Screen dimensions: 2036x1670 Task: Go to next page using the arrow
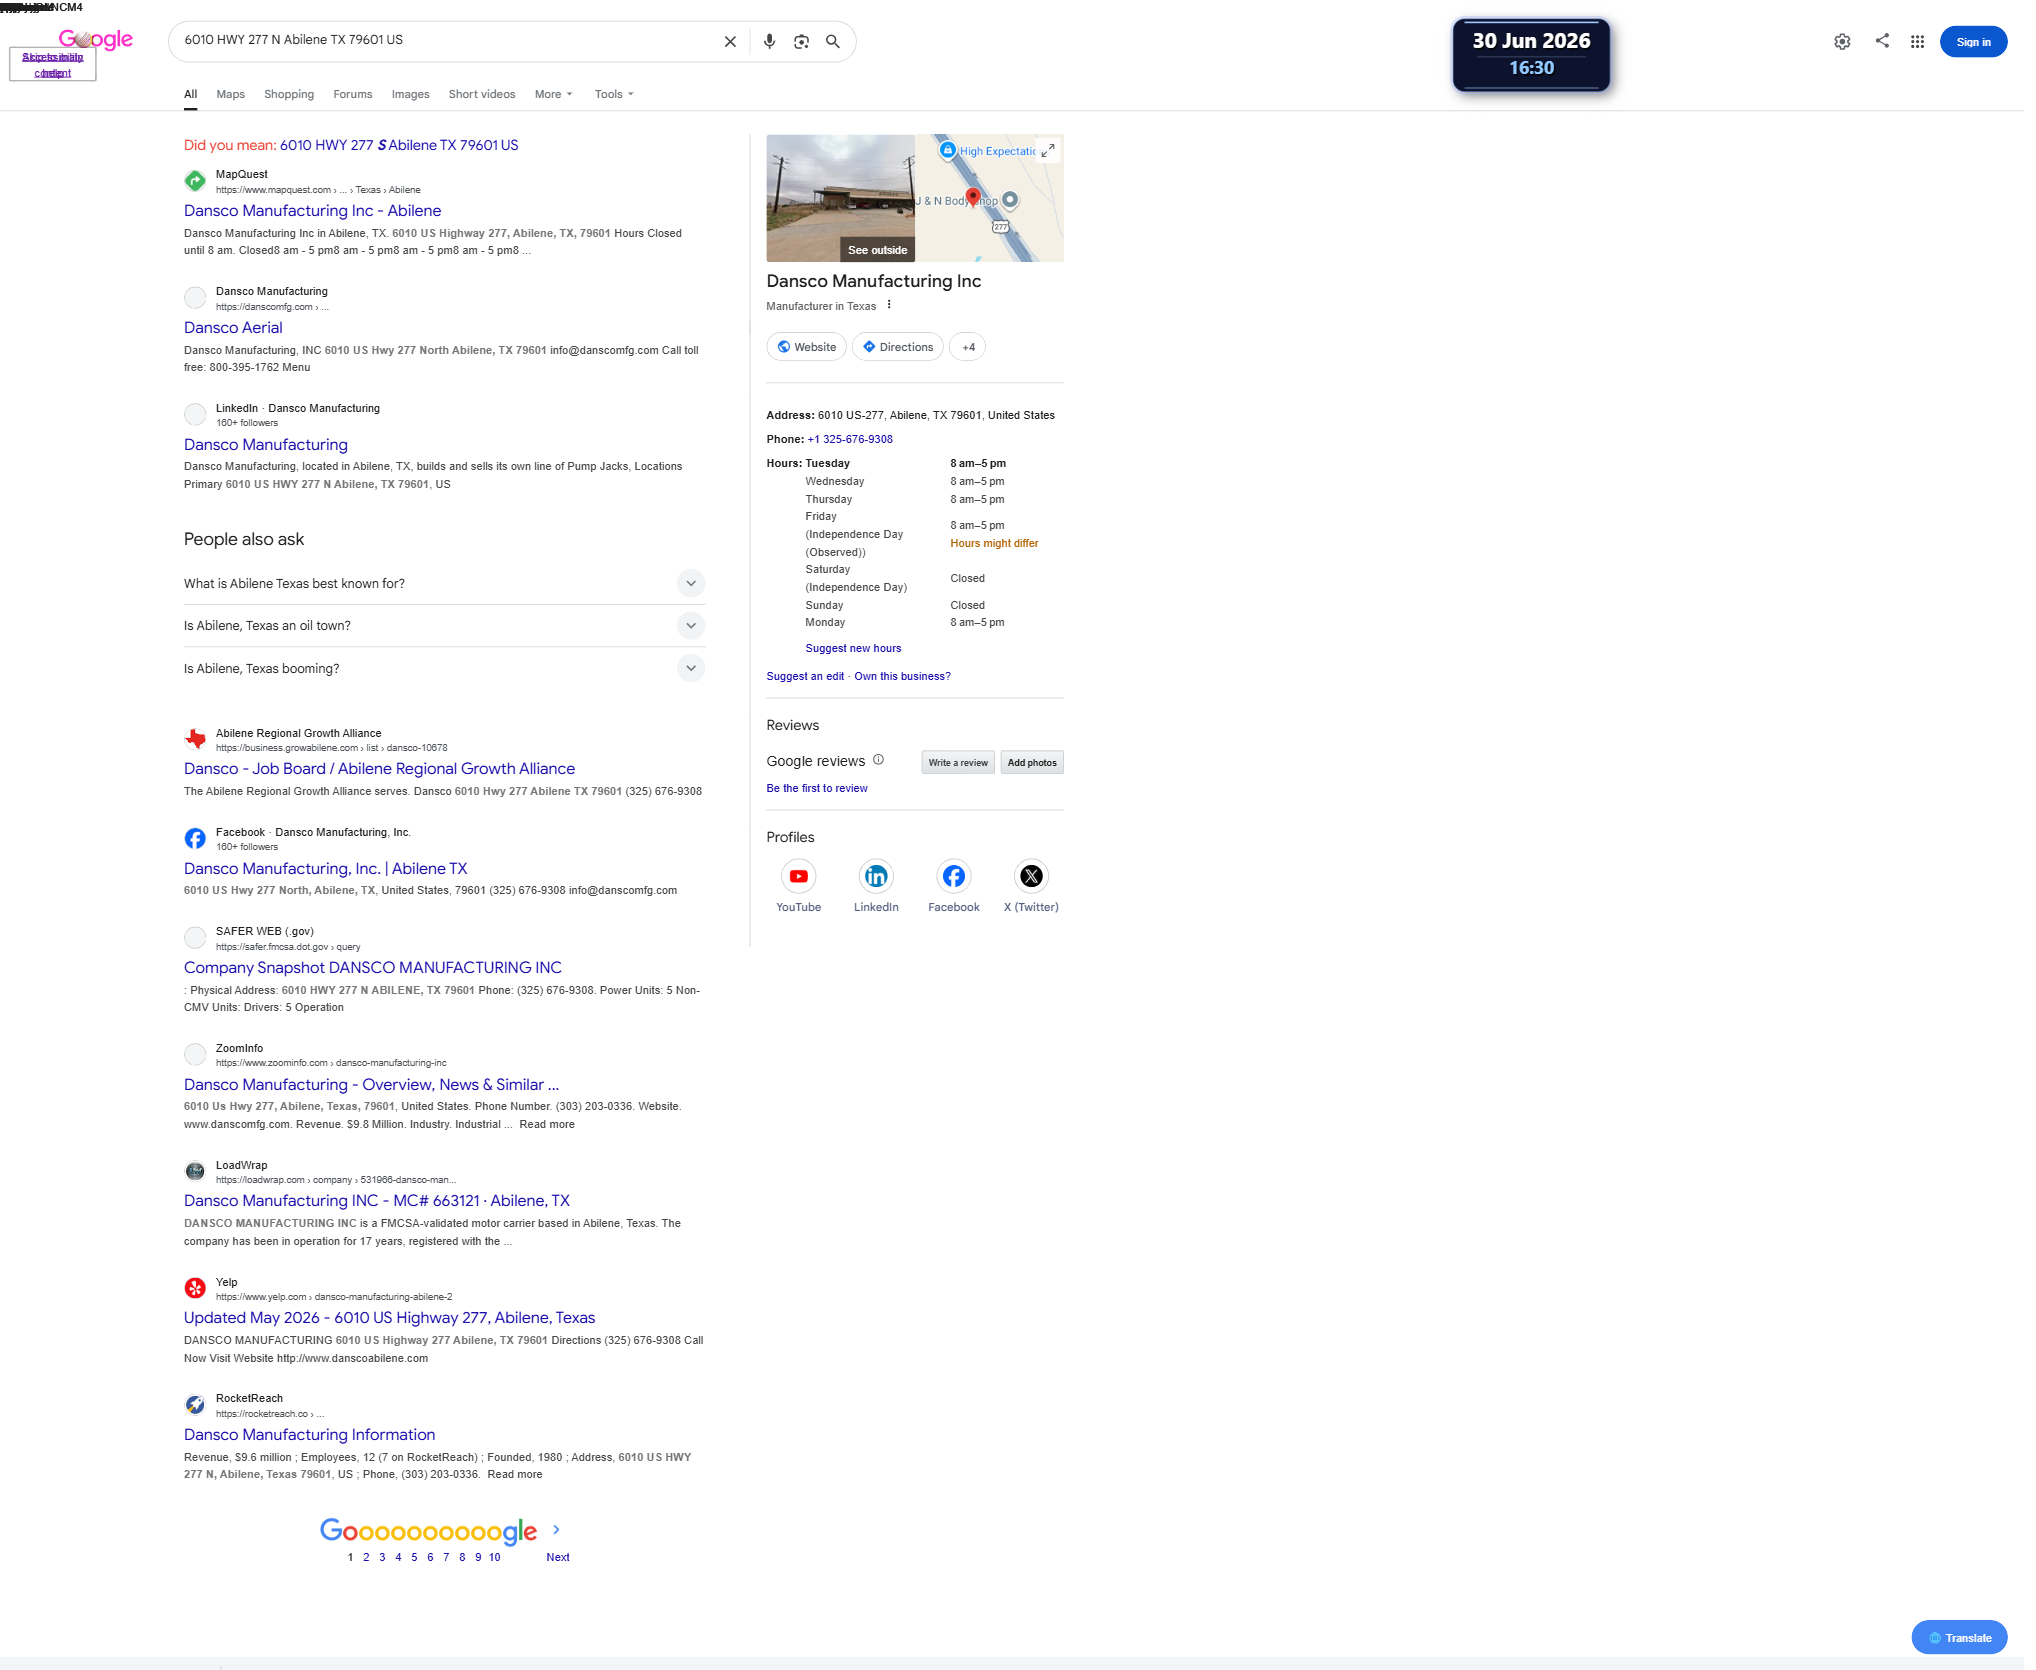click(x=556, y=1530)
